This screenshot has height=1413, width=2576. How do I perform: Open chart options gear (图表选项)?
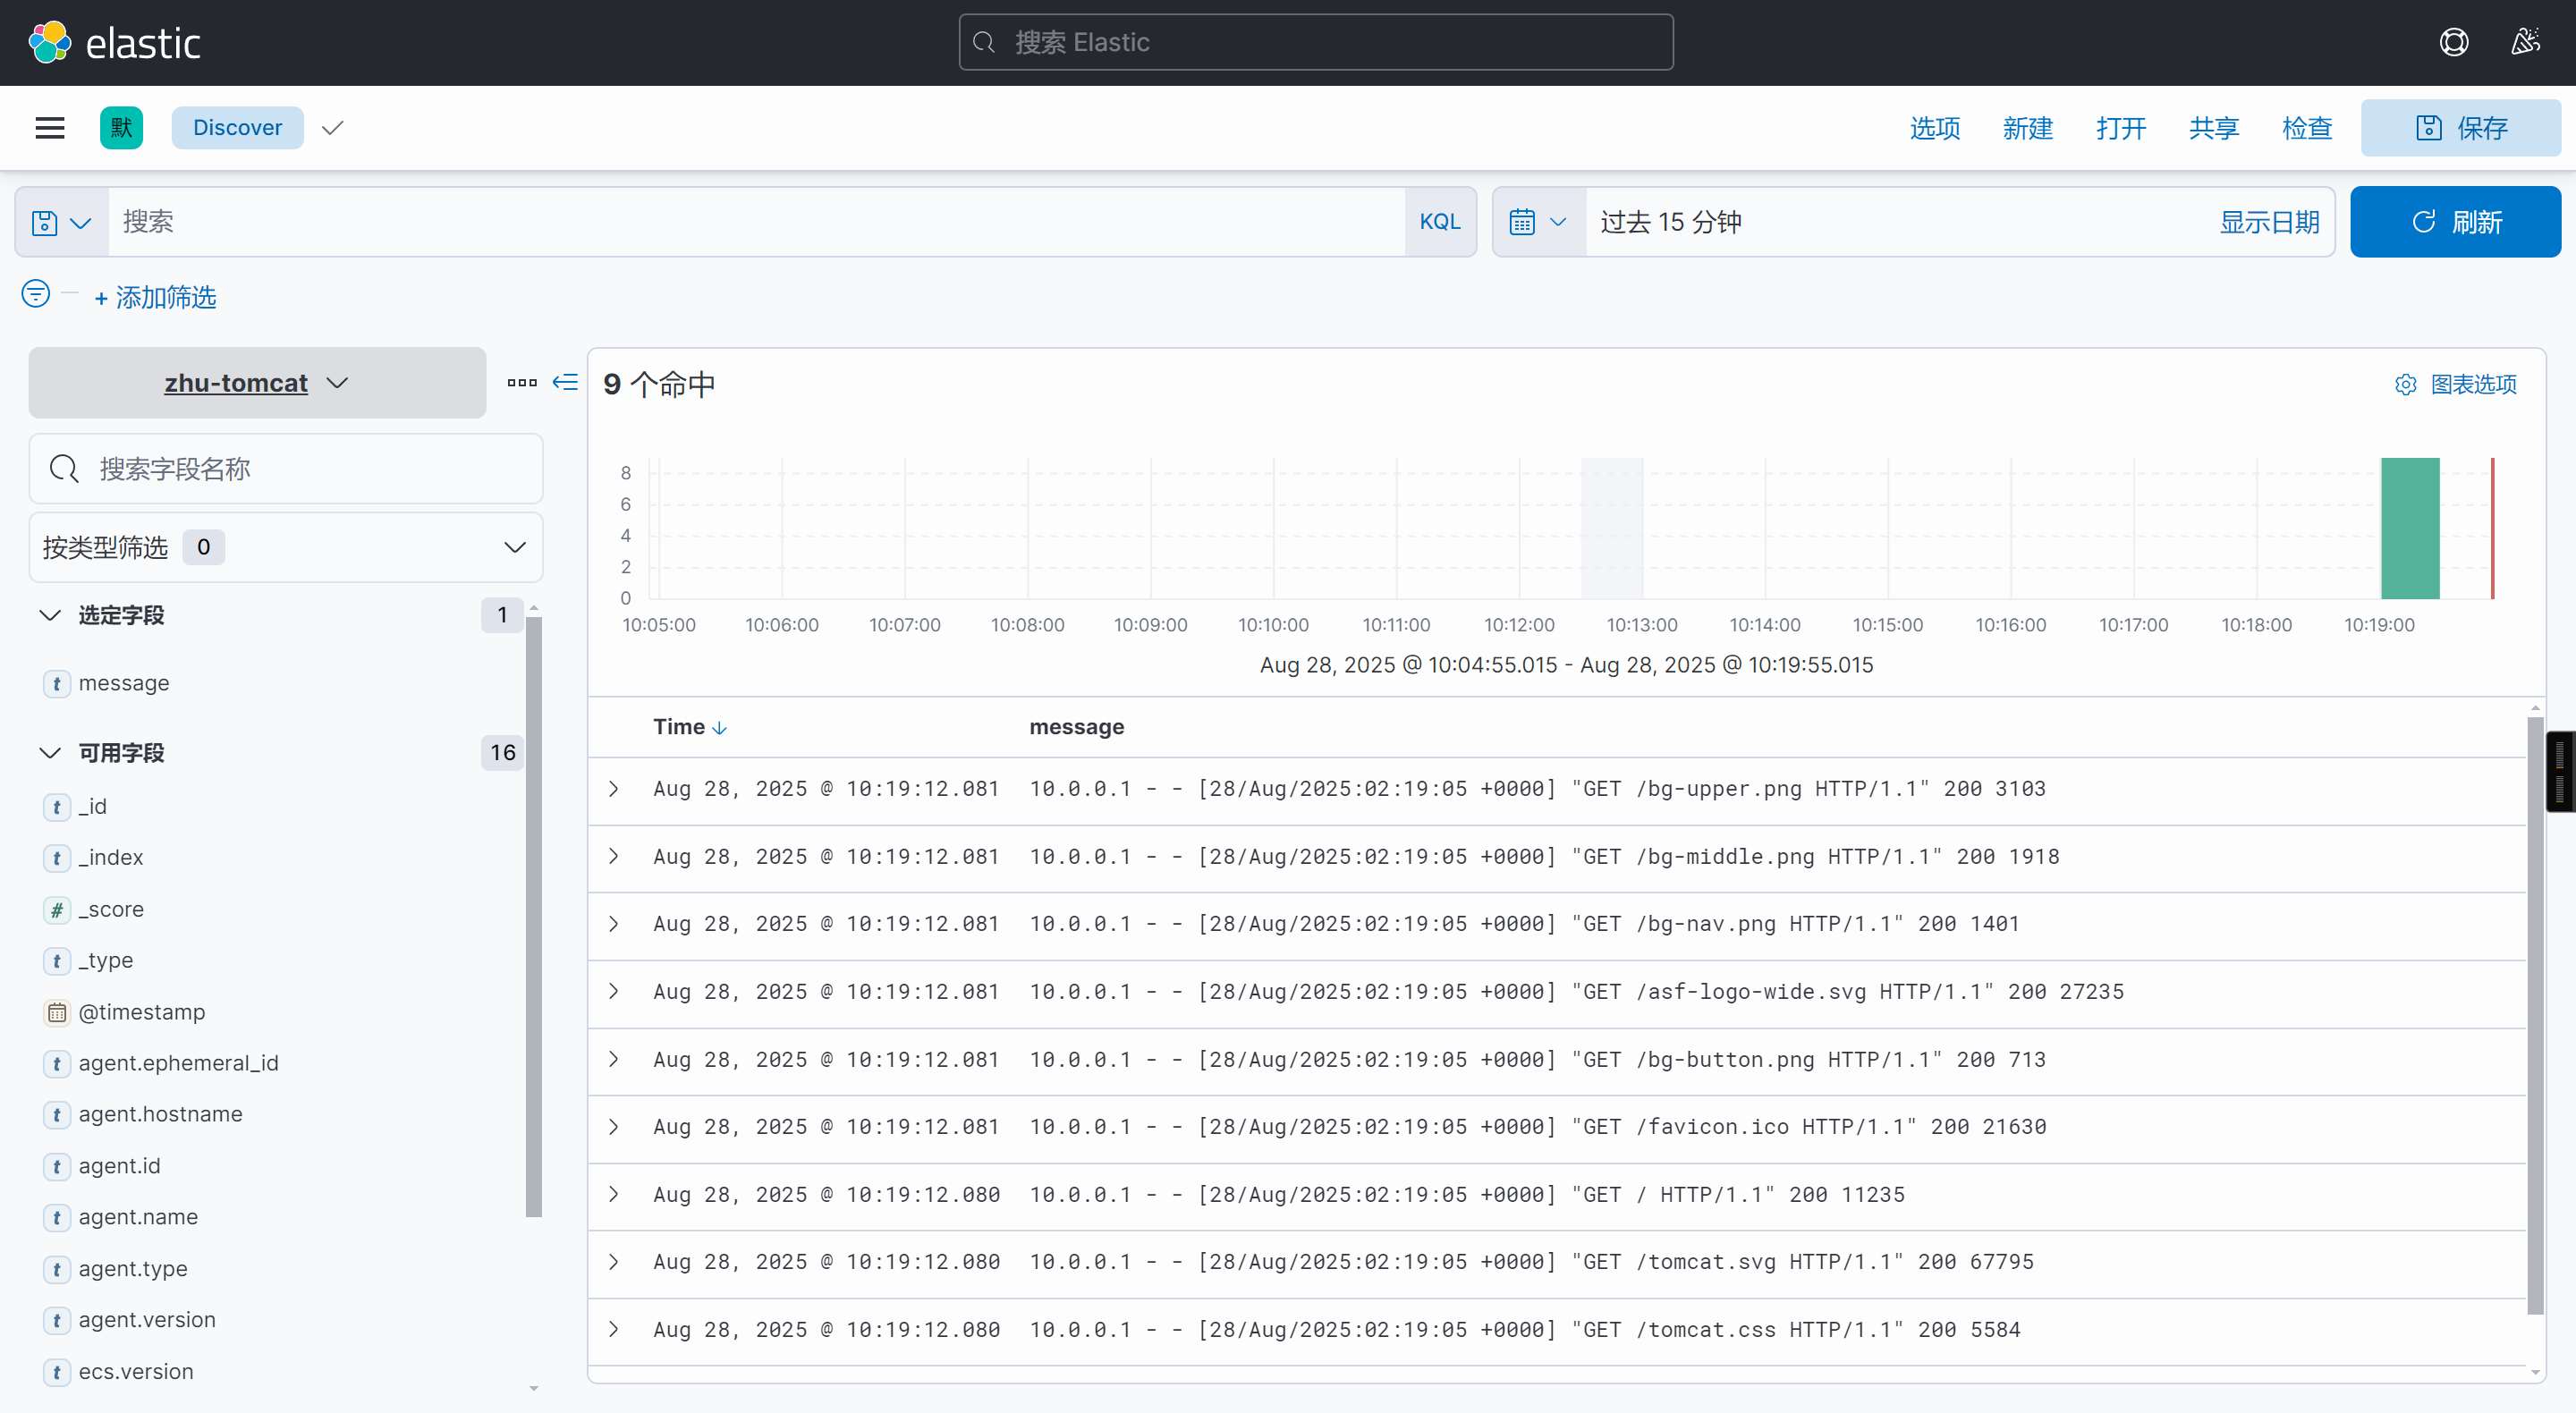pos(2455,384)
